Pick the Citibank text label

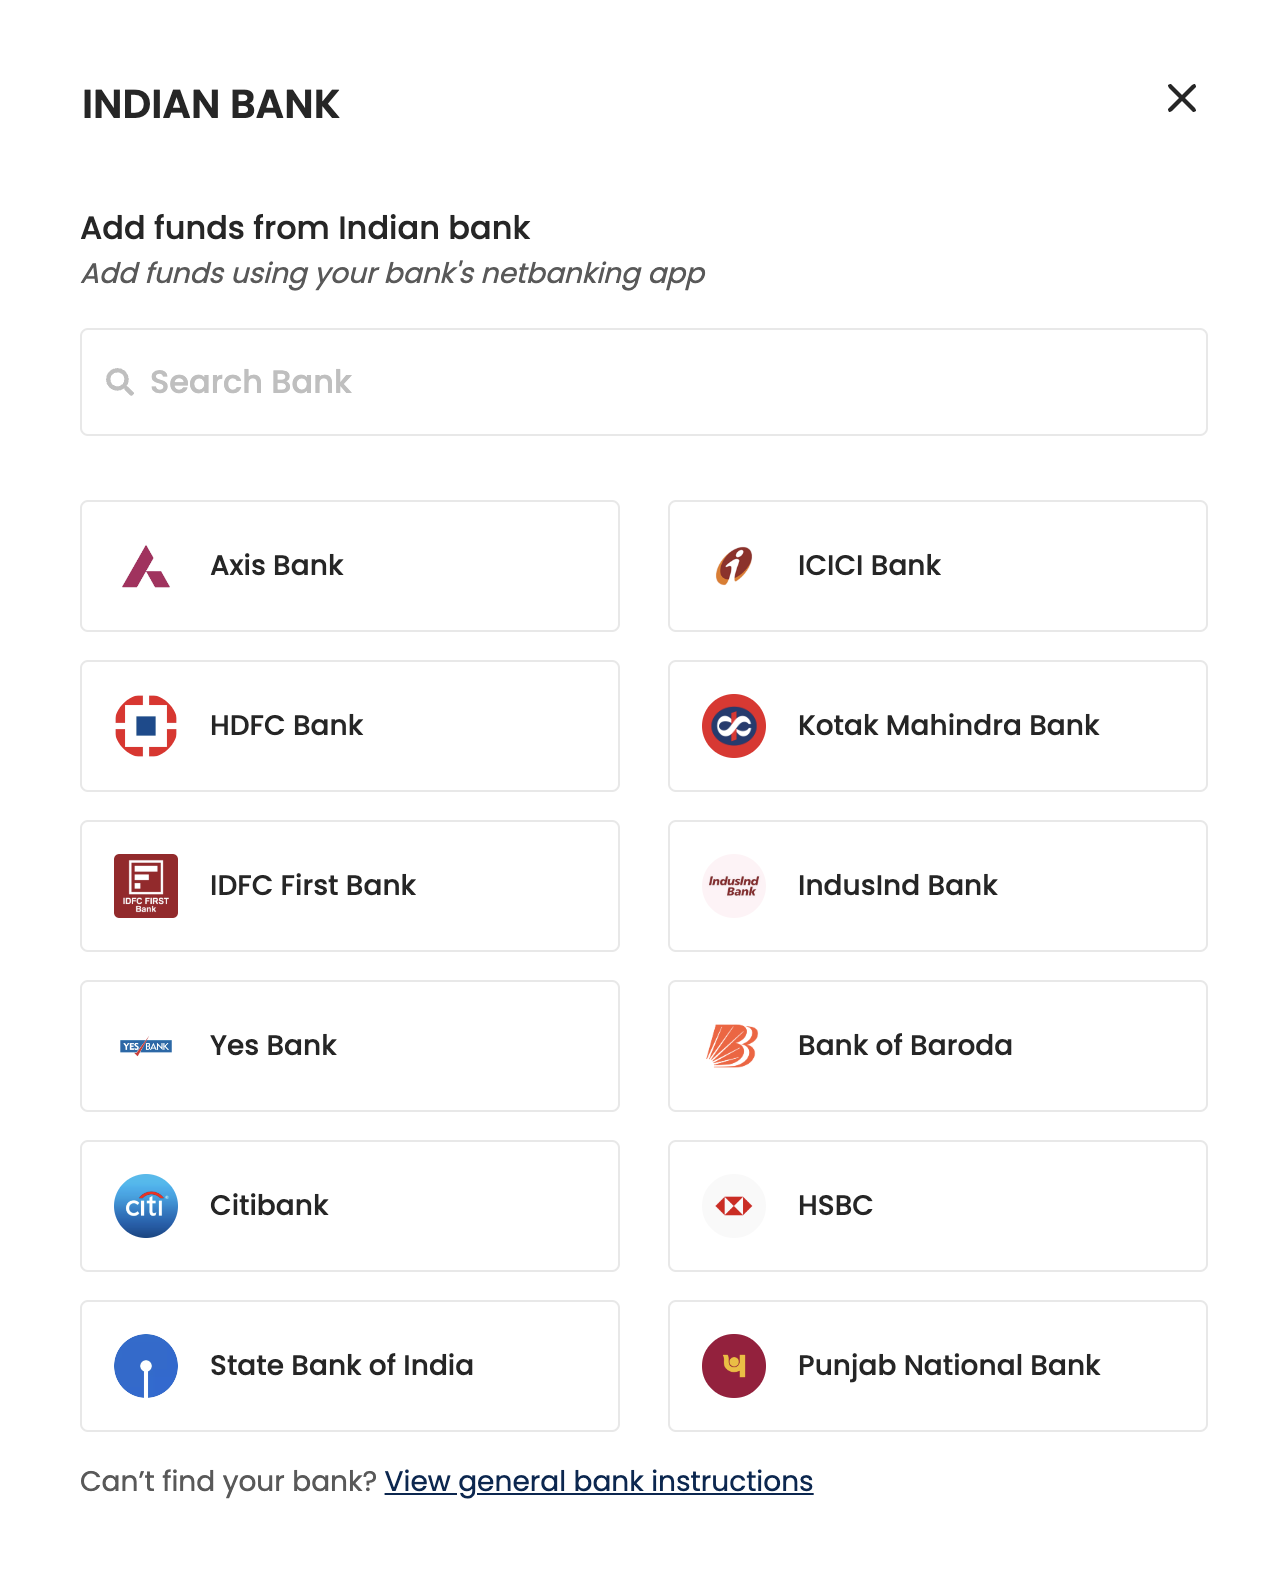269,1206
